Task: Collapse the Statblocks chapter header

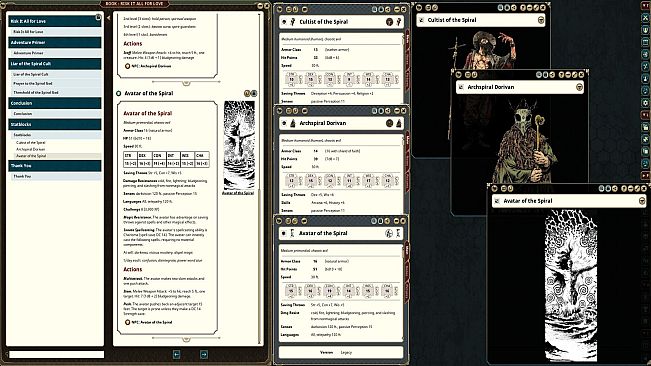Action: pyautogui.click(x=54, y=124)
